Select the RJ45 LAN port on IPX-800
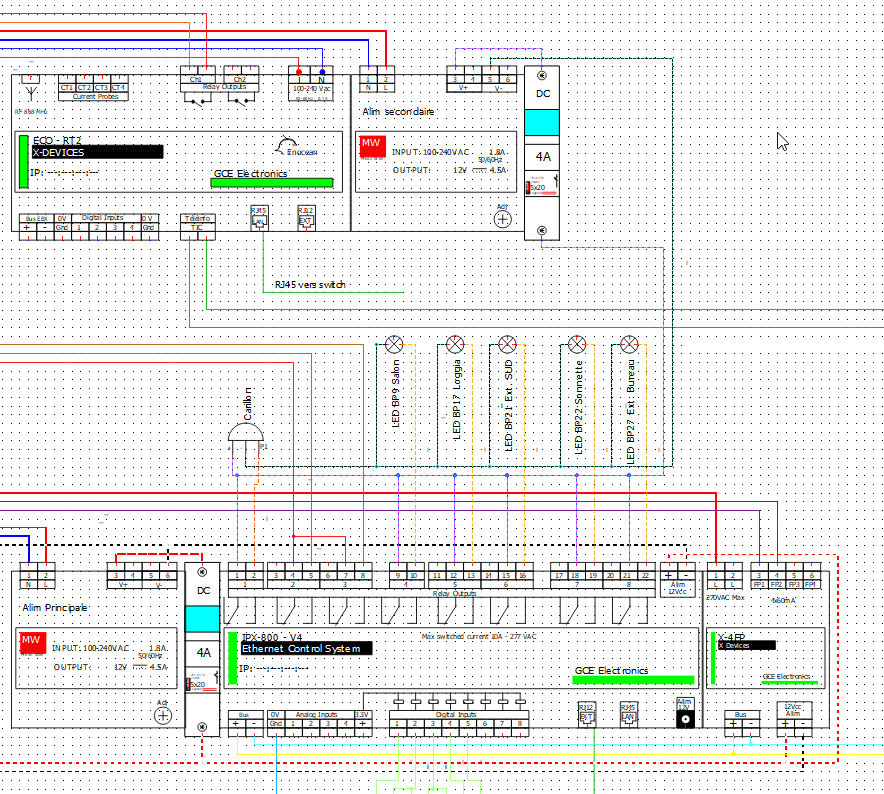Image resolution: width=884 pixels, height=794 pixels. click(x=628, y=712)
